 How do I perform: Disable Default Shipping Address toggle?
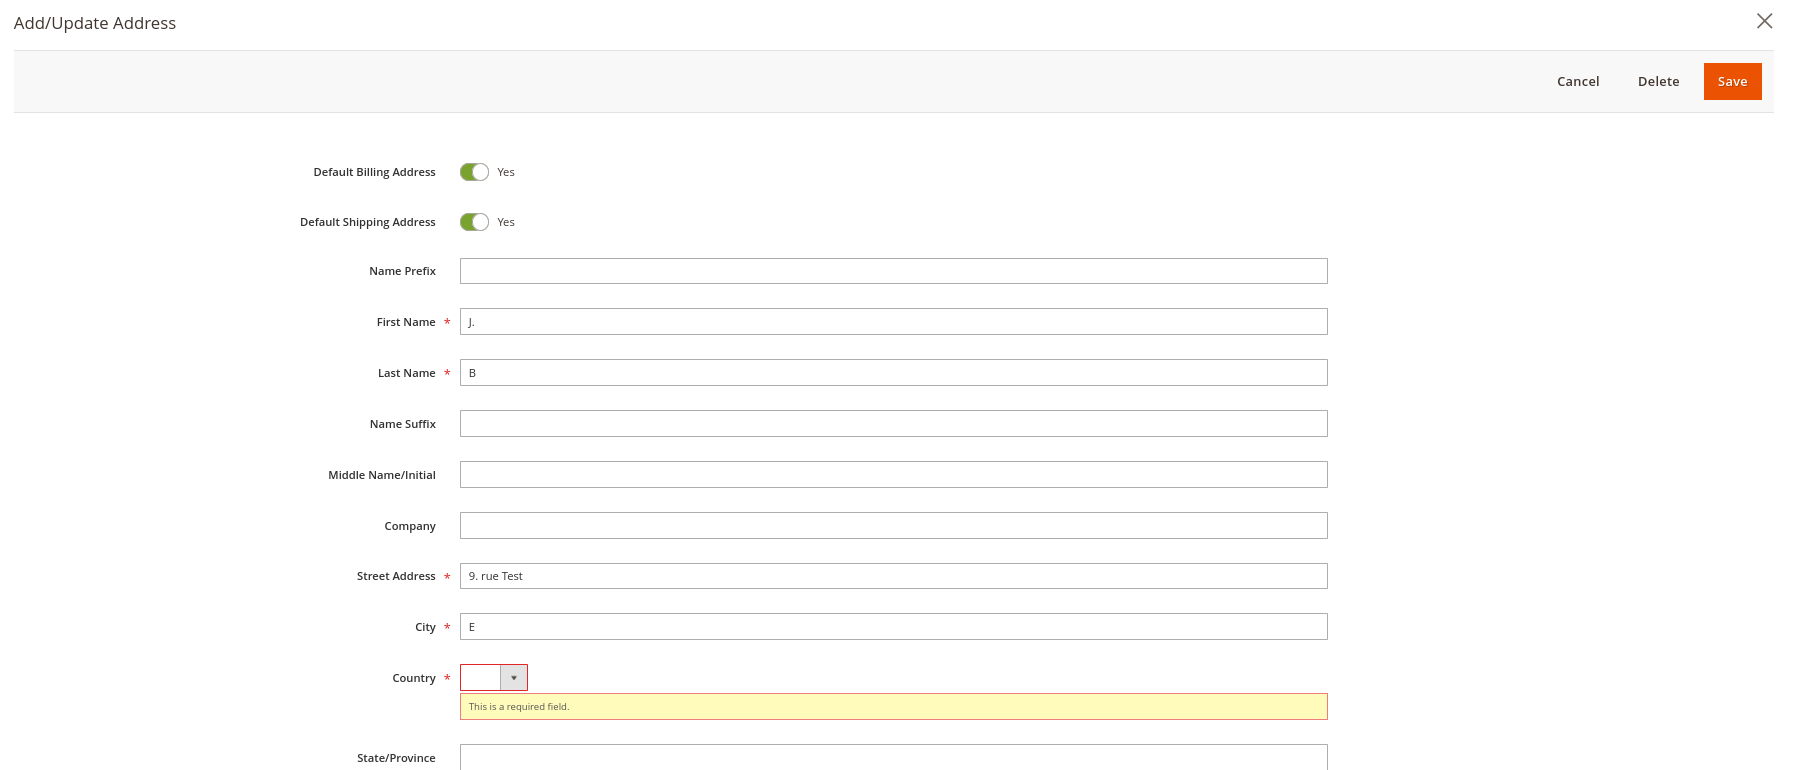click(474, 221)
